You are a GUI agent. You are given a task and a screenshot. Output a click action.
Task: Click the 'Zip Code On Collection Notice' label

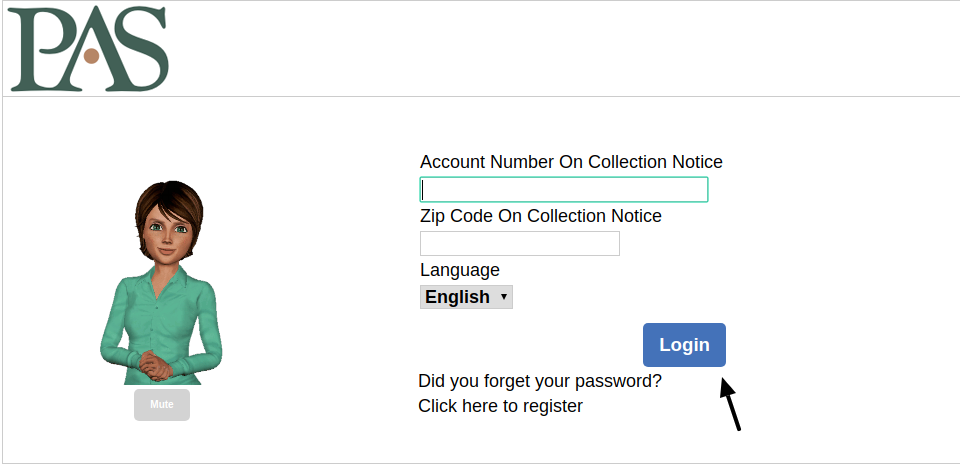point(541,216)
